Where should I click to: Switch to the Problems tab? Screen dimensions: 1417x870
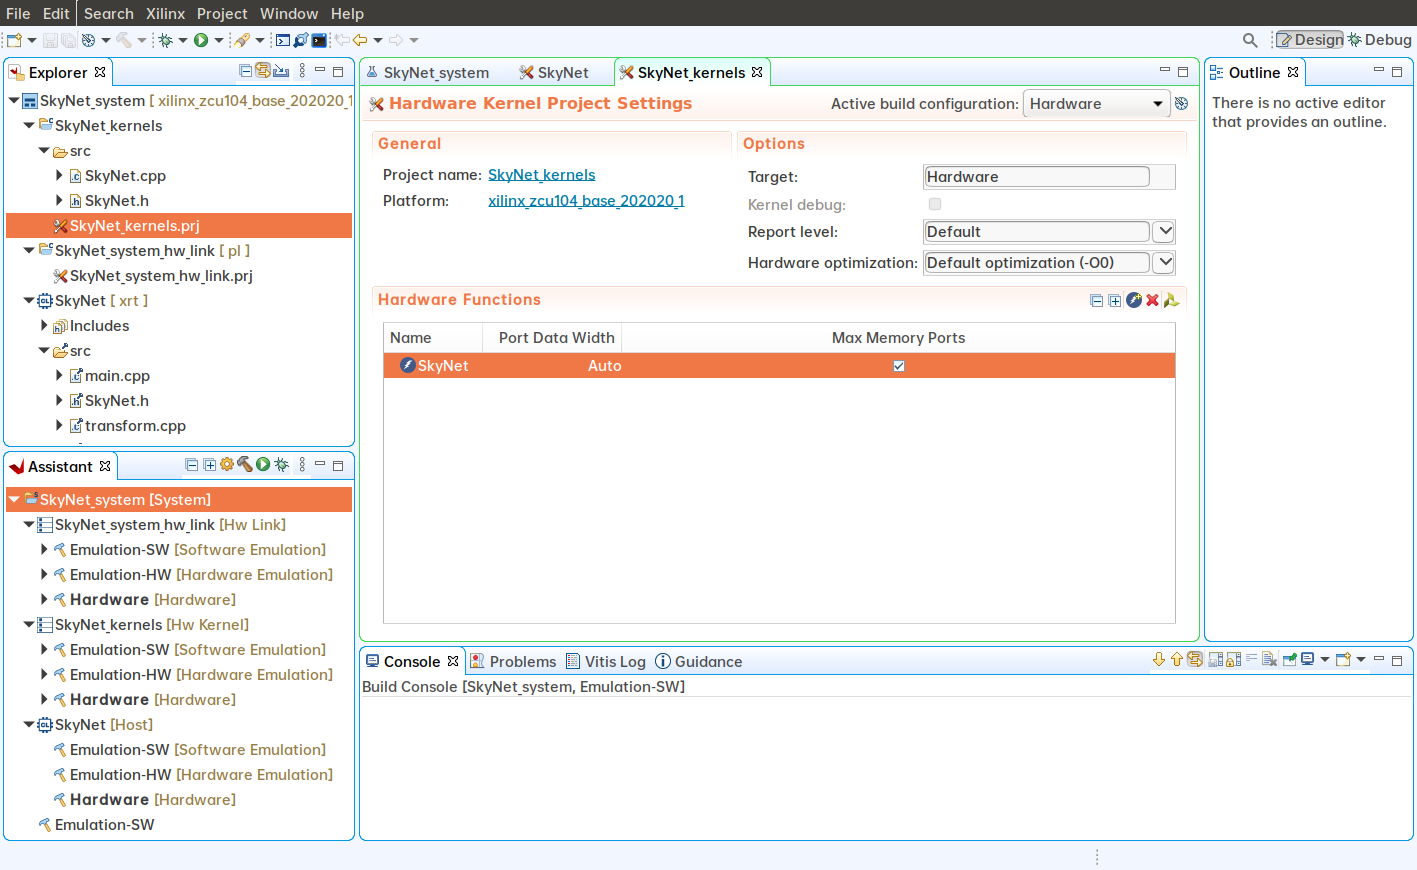tap(513, 661)
